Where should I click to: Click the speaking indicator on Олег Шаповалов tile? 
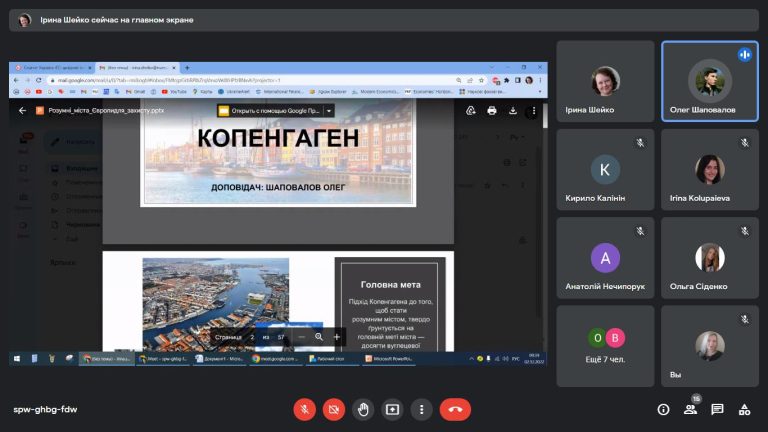744,54
